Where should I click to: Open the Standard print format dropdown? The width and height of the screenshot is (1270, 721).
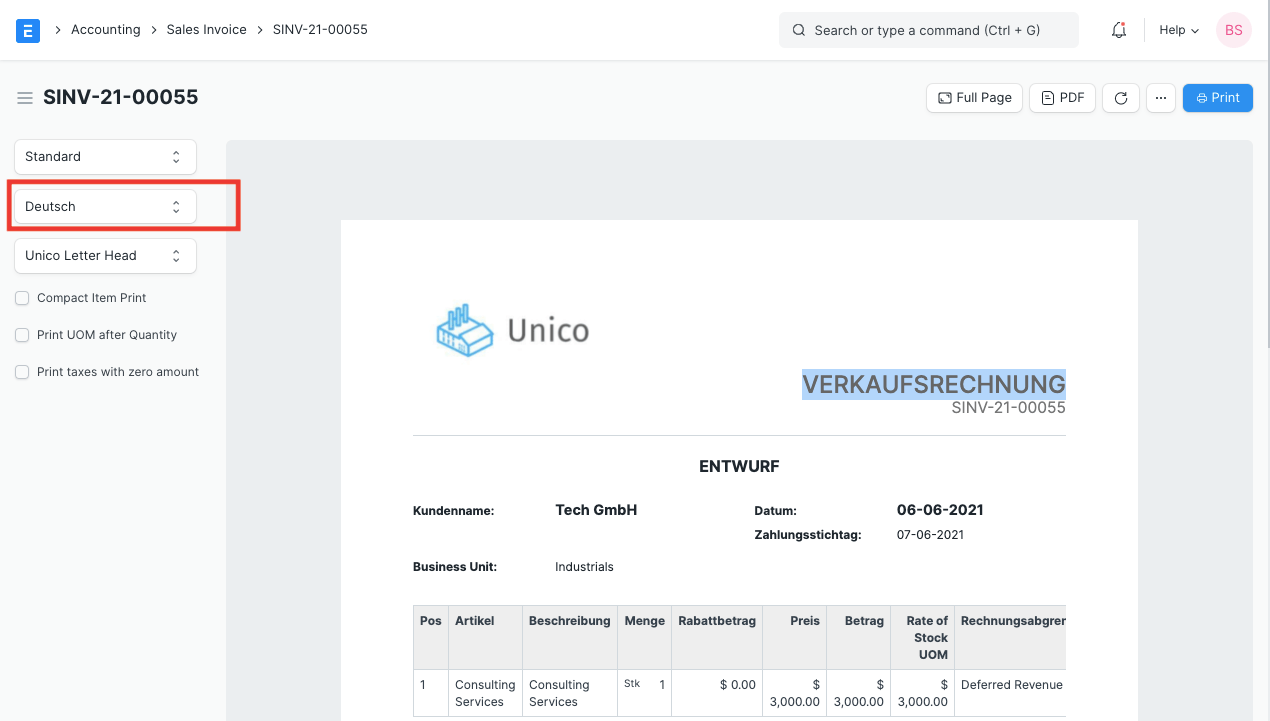[x=104, y=156]
